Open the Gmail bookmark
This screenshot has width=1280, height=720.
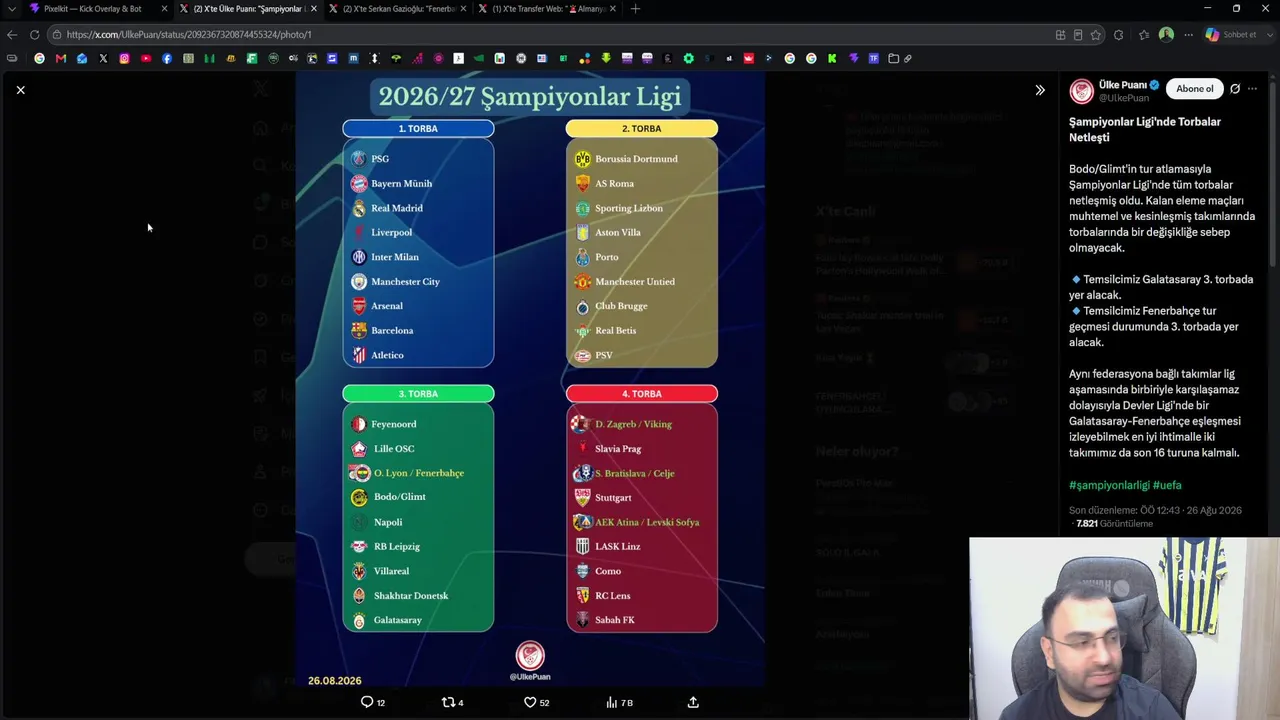click(61, 58)
